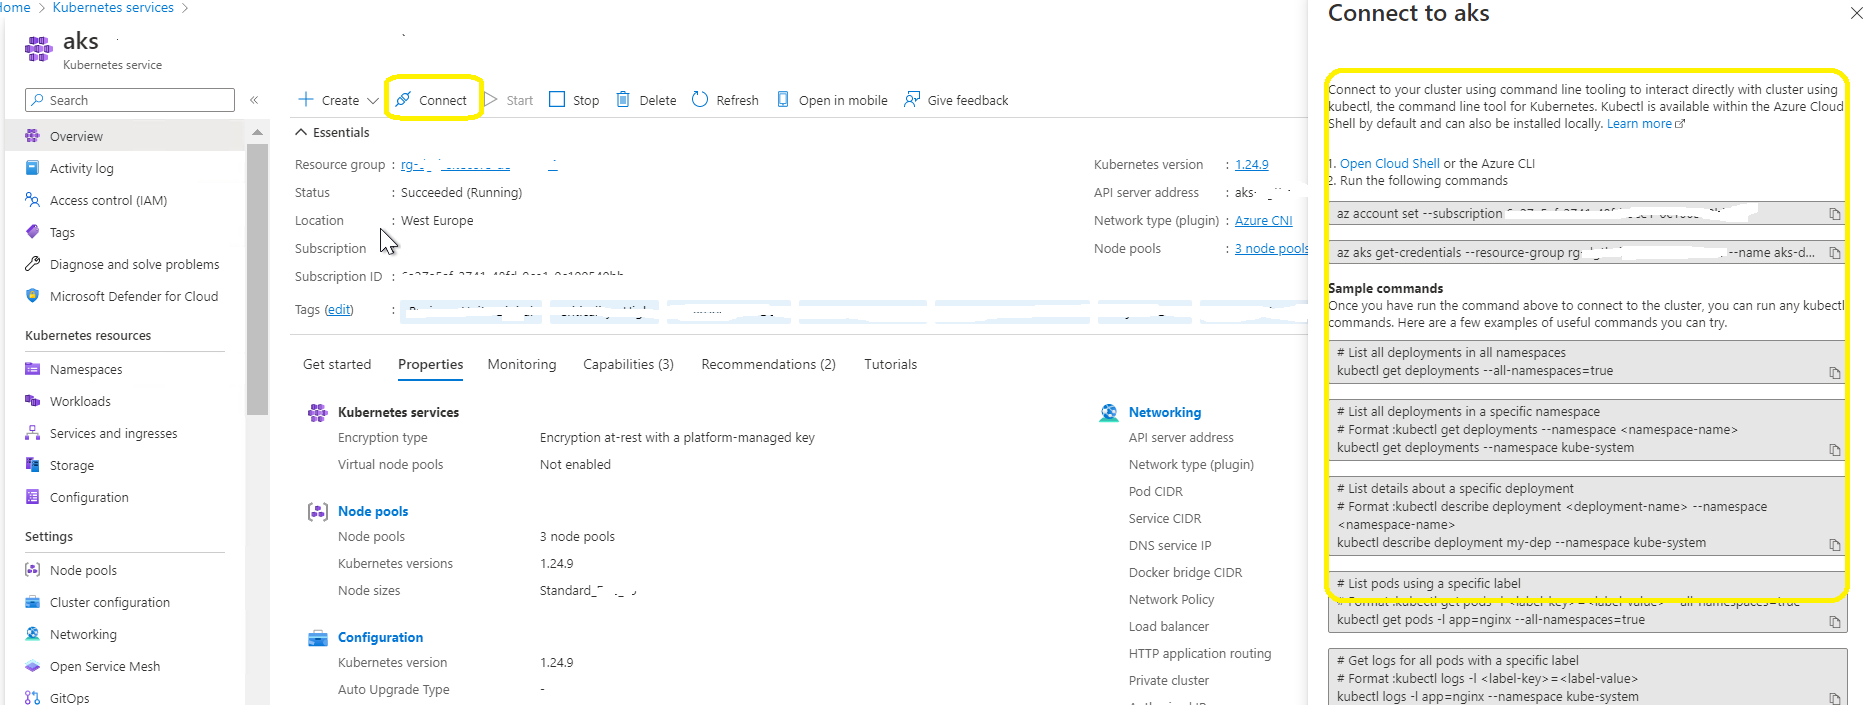Click the Connect toolbar button

pyautogui.click(x=431, y=100)
